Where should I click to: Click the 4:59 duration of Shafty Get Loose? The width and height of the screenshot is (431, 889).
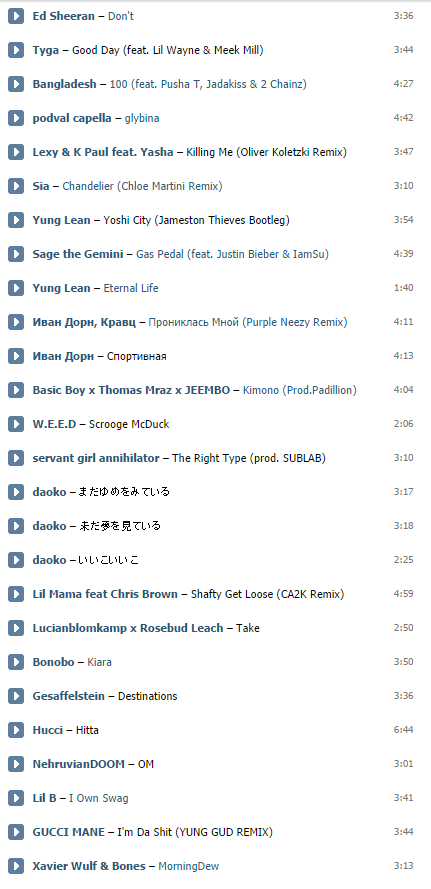tap(403, 594)
